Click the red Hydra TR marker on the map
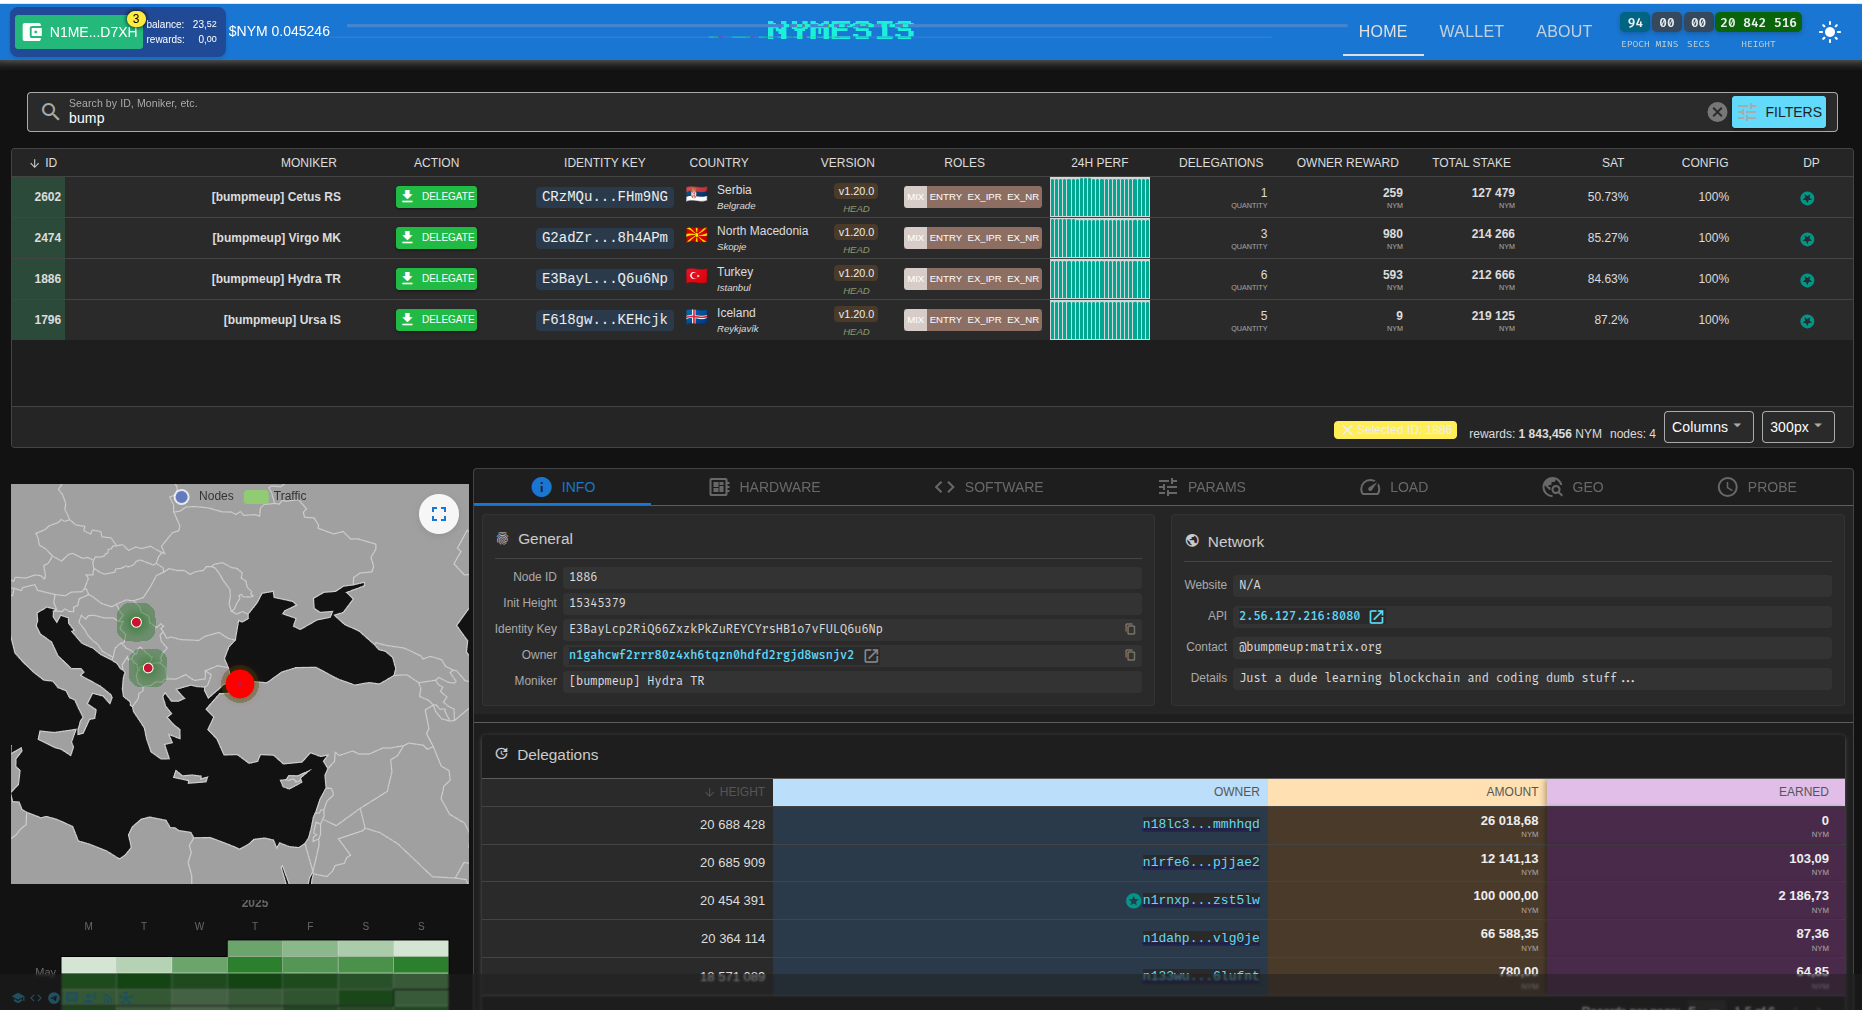1862x1010 pixels. (x=240, y=684)
